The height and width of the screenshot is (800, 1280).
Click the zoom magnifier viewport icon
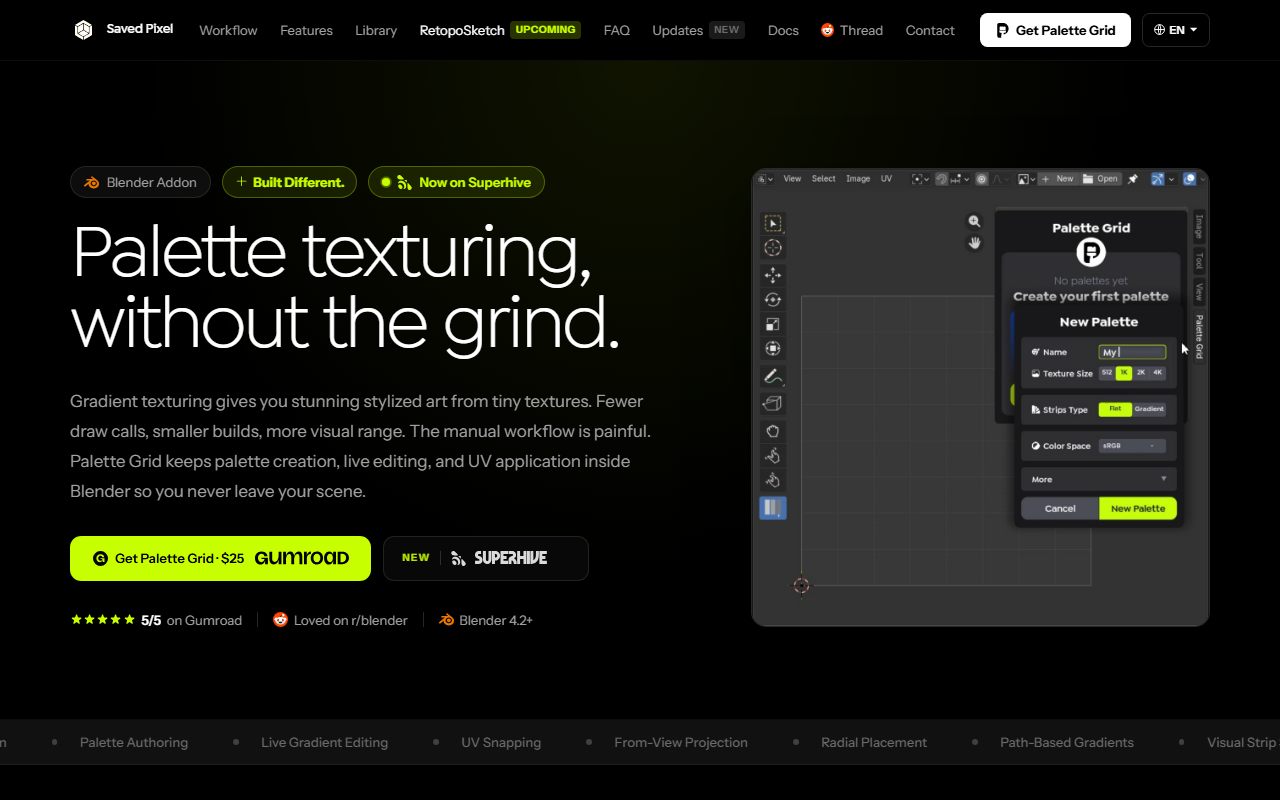point(974,221)
